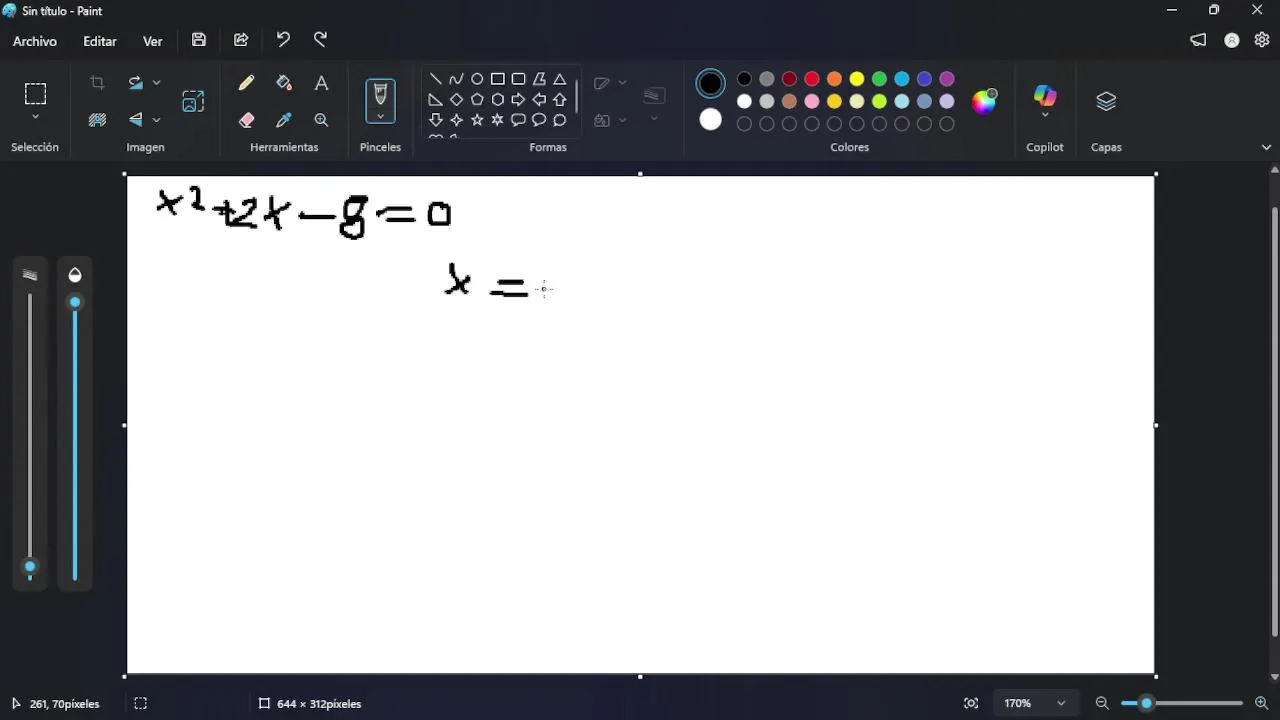The image size is (1280, 720).
Task: Click the Save icon in title bar
Action: pyautogui.click(x=199, y=40)
